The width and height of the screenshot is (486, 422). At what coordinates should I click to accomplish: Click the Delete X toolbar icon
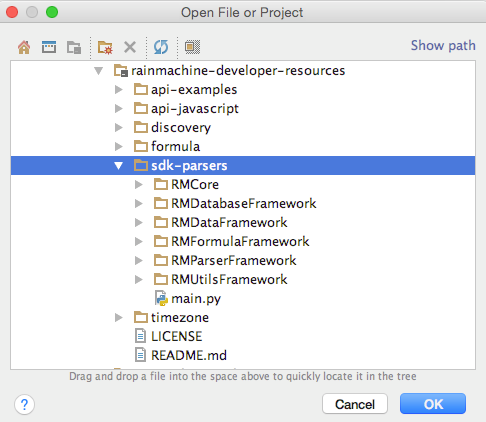point(130,47)
